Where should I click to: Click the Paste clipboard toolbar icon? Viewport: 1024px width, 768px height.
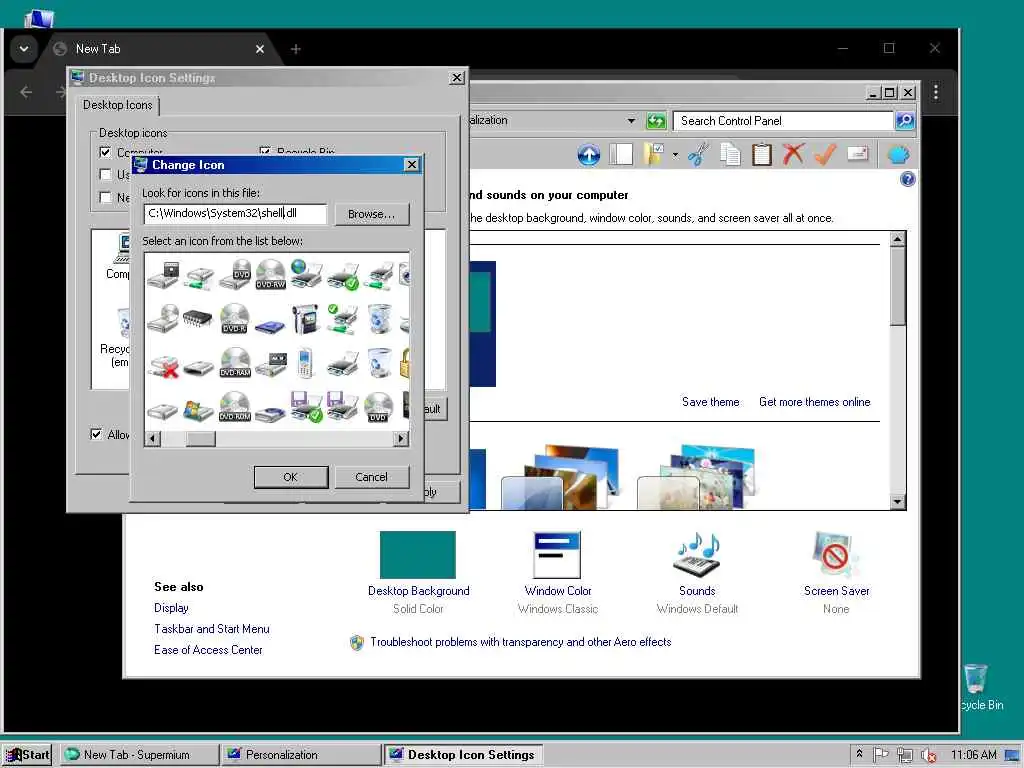click(x=761, y=155)
